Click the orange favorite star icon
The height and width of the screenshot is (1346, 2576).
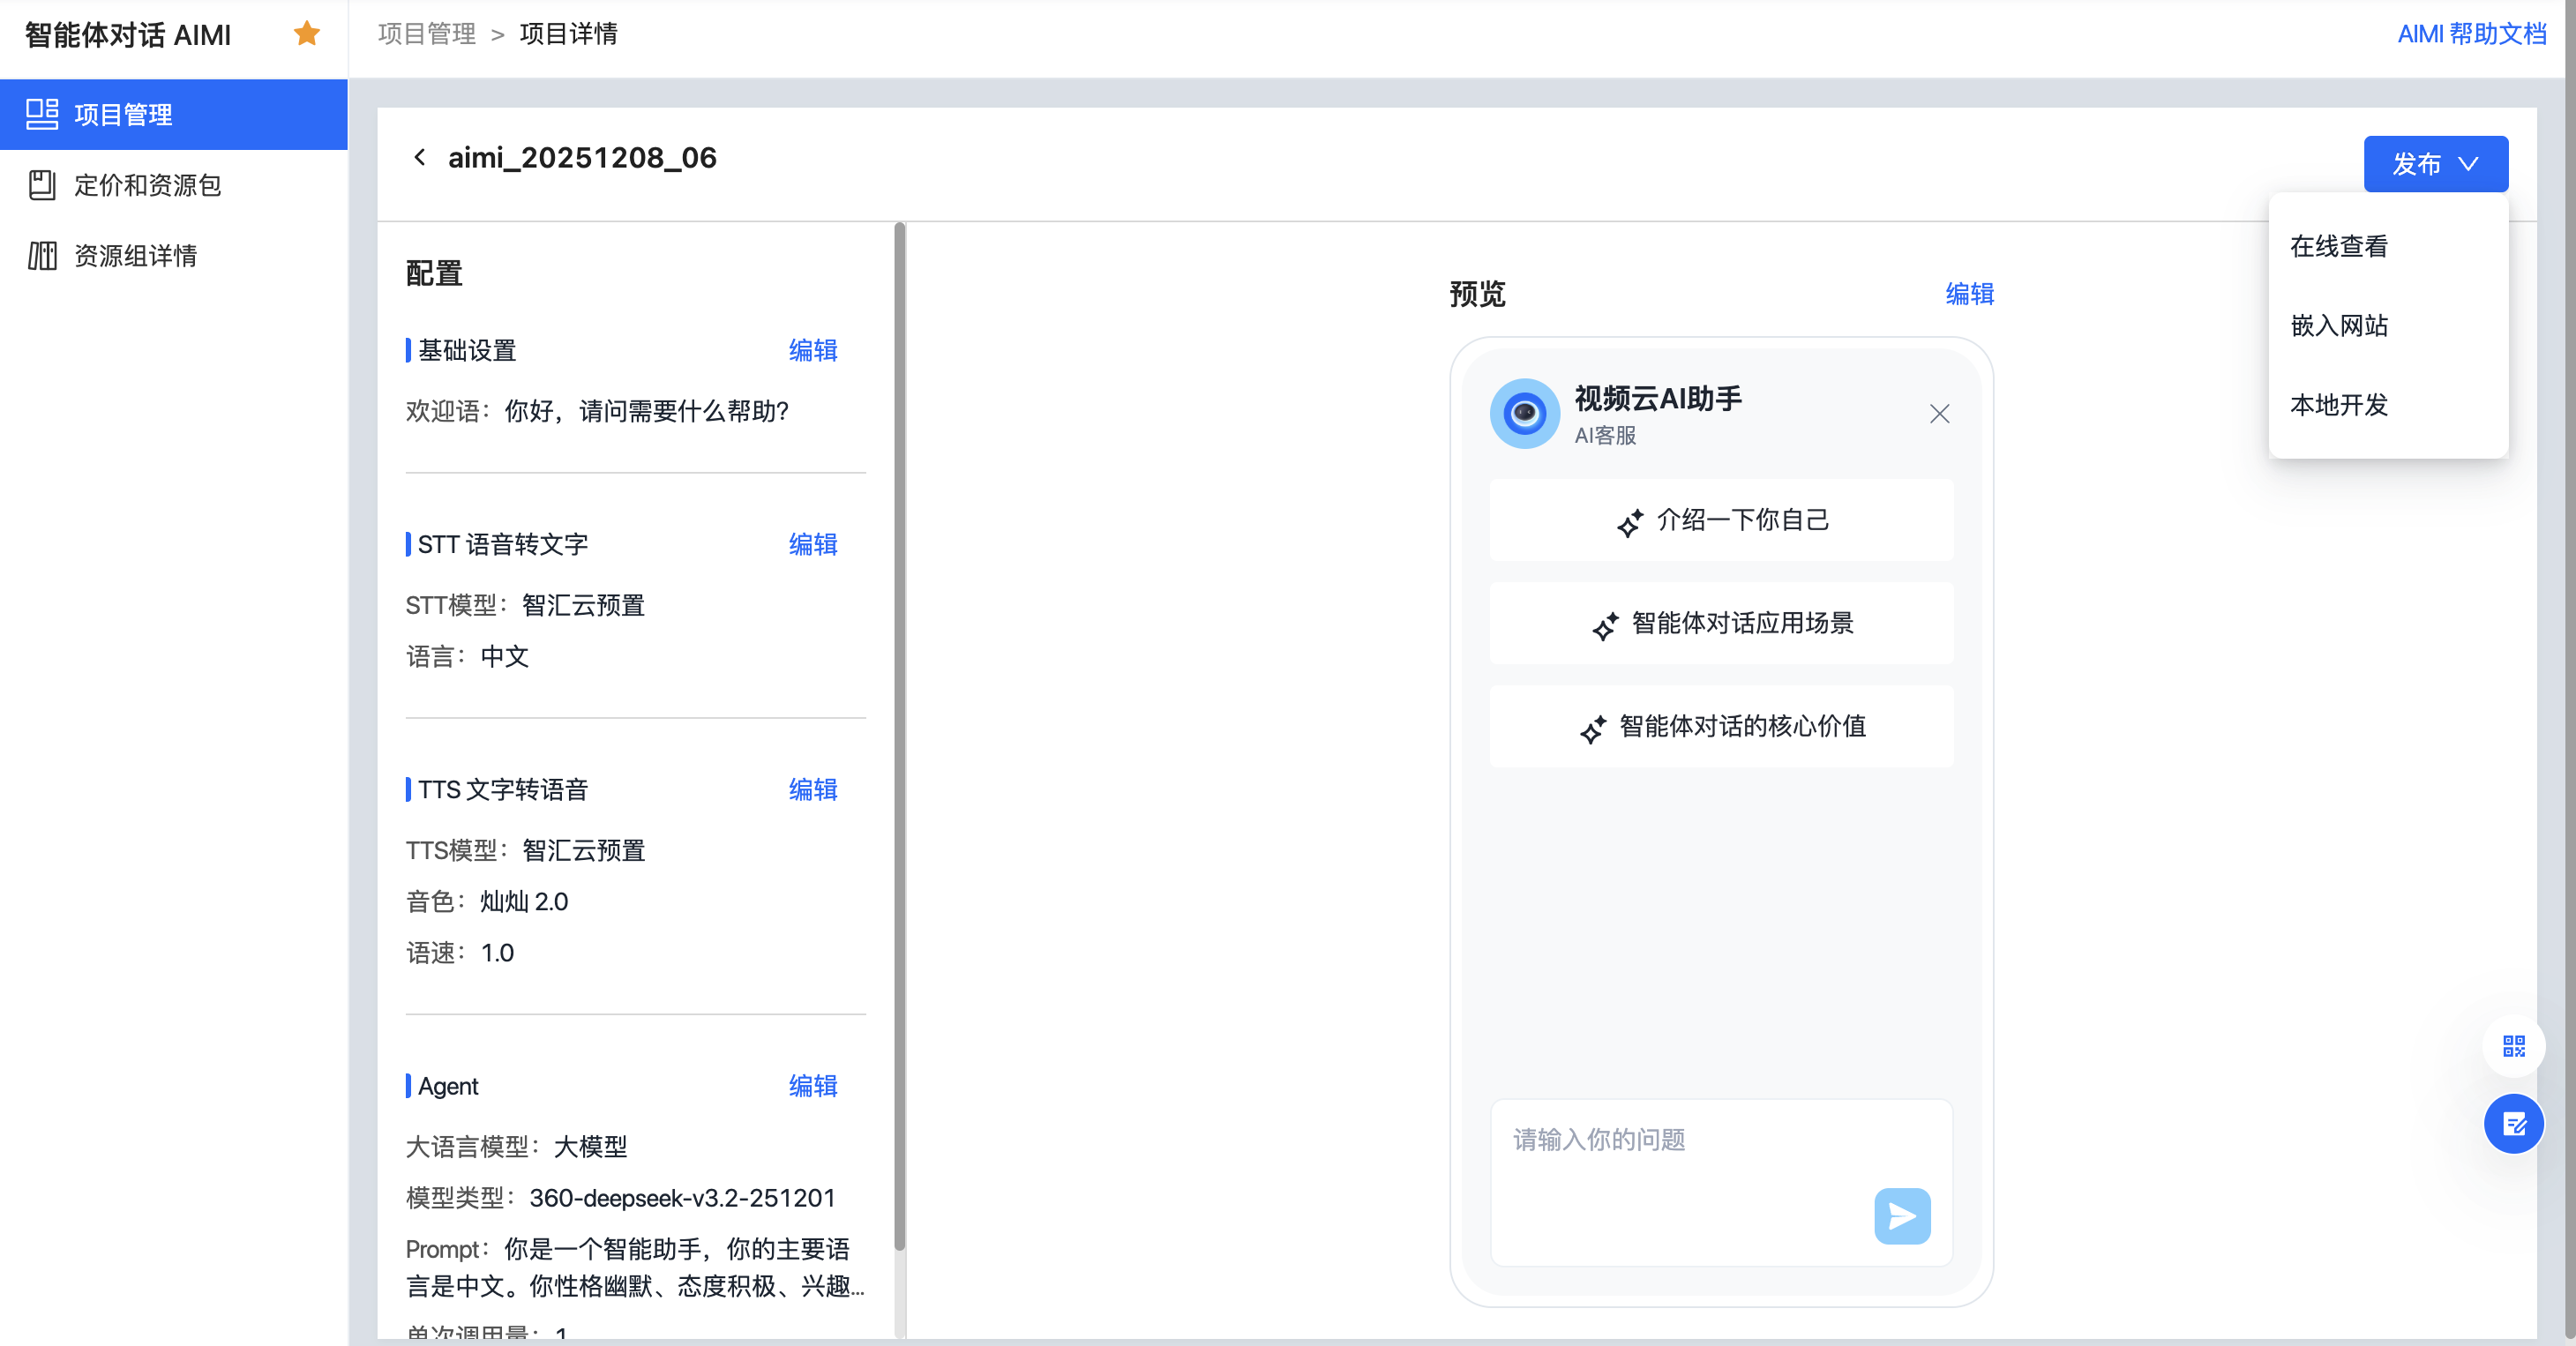coord(307,34)
